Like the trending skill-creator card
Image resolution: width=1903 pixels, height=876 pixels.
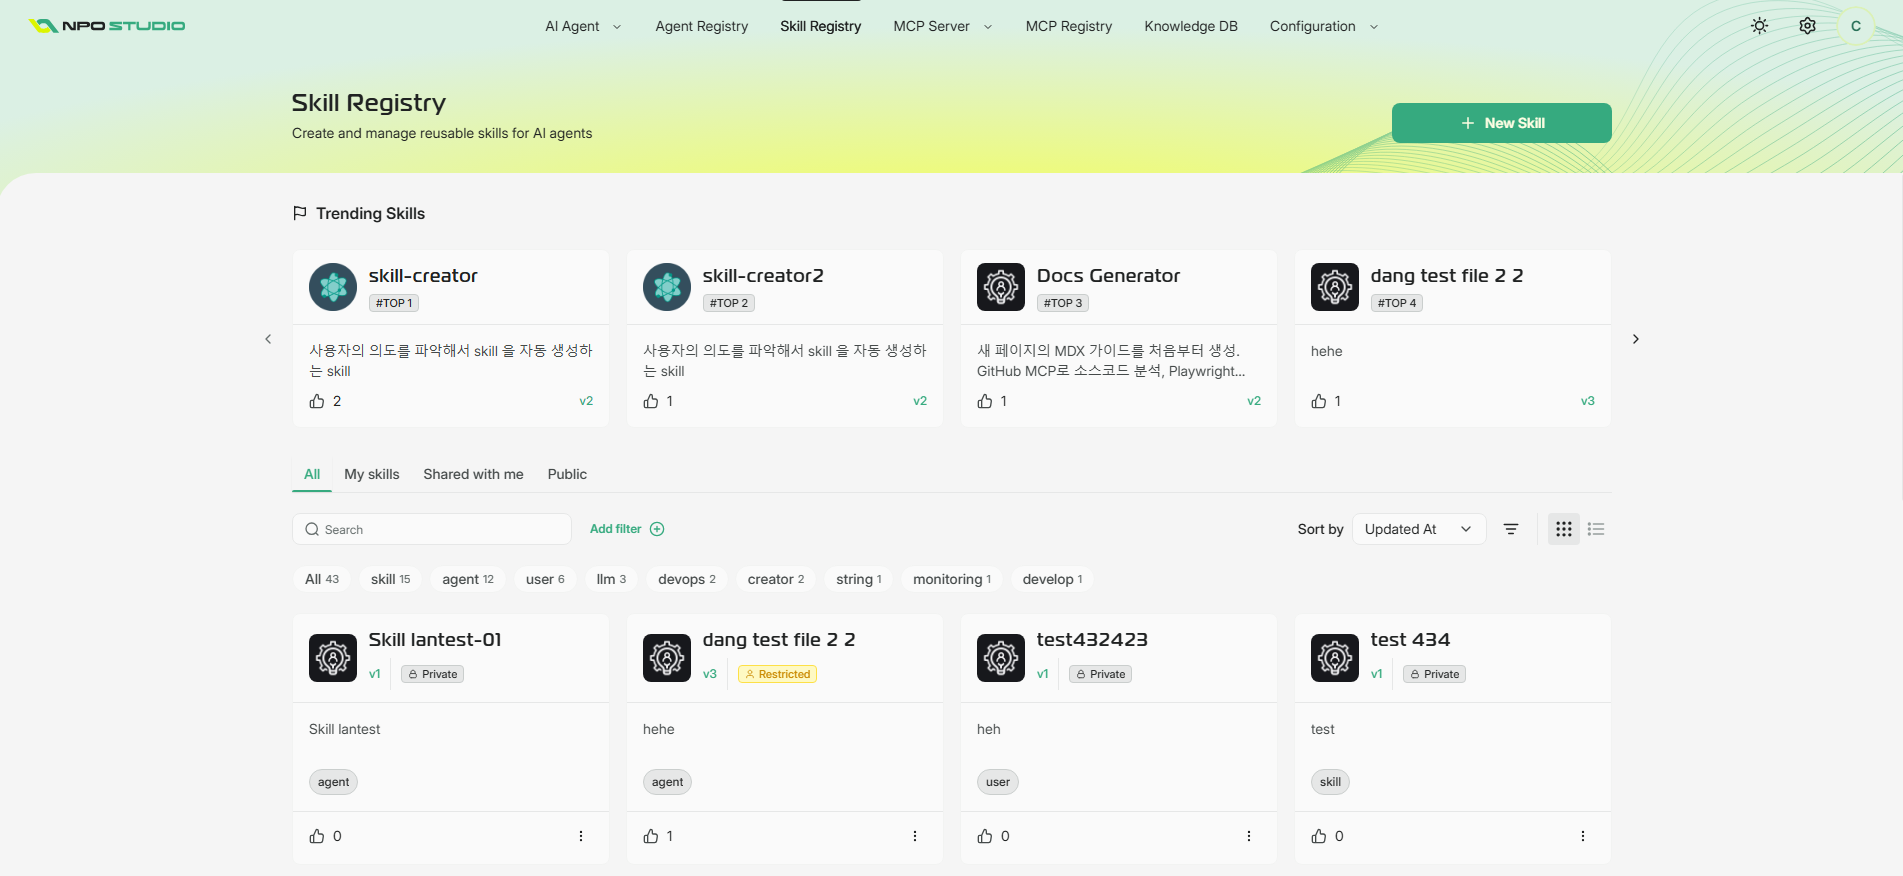(317, 401)
